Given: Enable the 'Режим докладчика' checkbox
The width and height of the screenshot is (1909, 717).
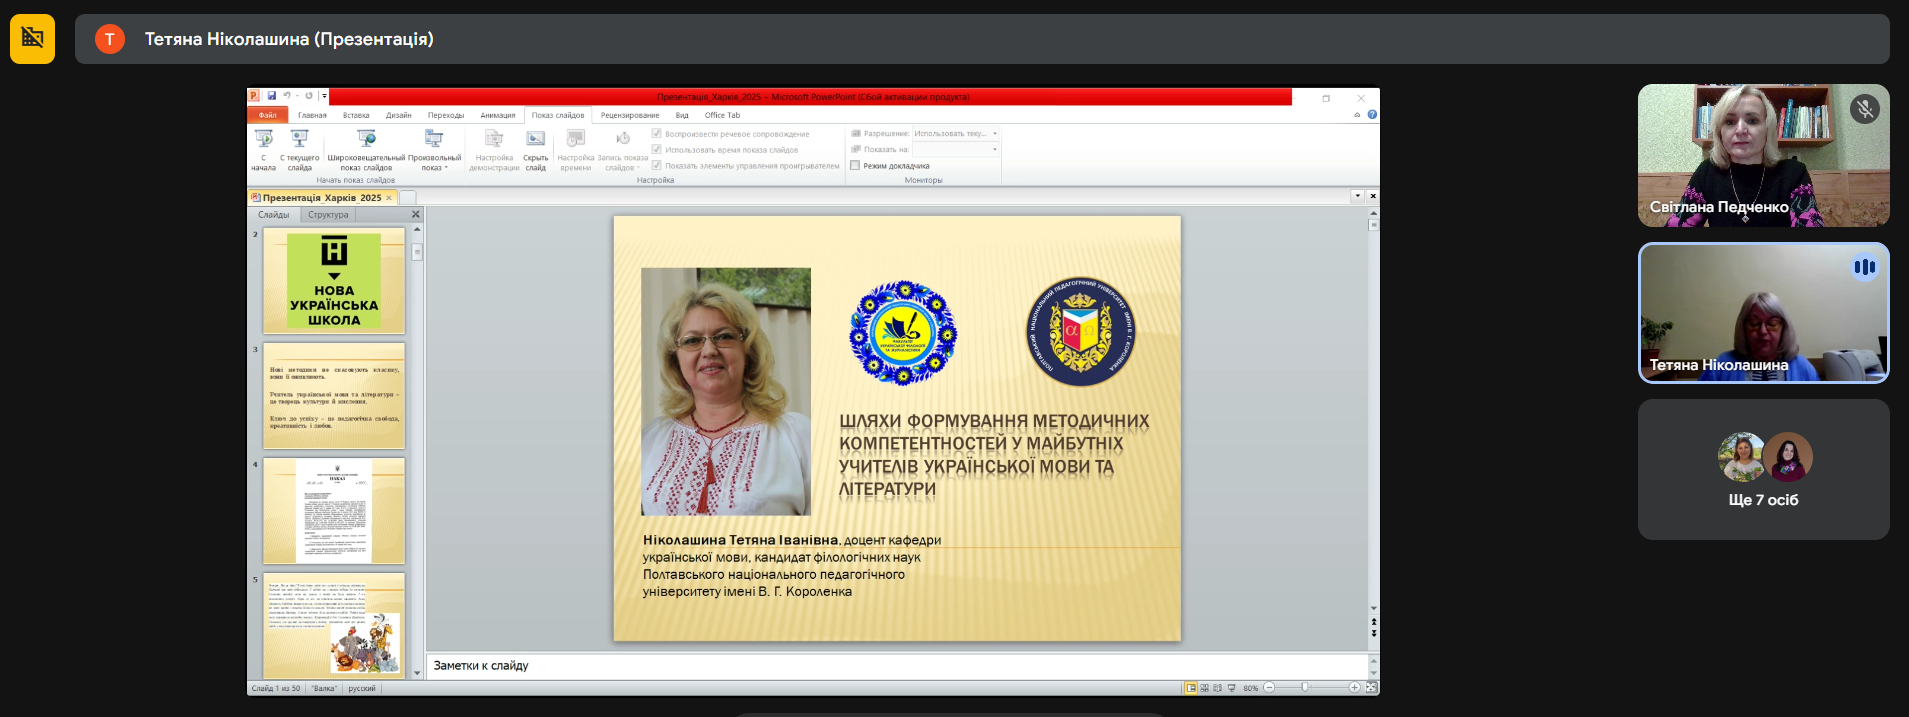Looking at the screenshot, I should [855, 166].
